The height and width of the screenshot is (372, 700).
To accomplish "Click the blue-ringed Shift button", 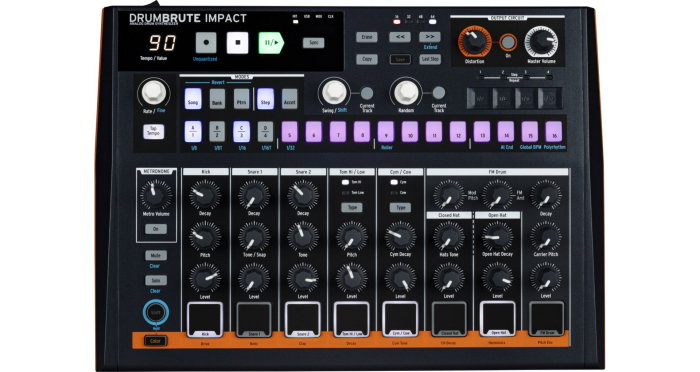I will coord(156,312).
